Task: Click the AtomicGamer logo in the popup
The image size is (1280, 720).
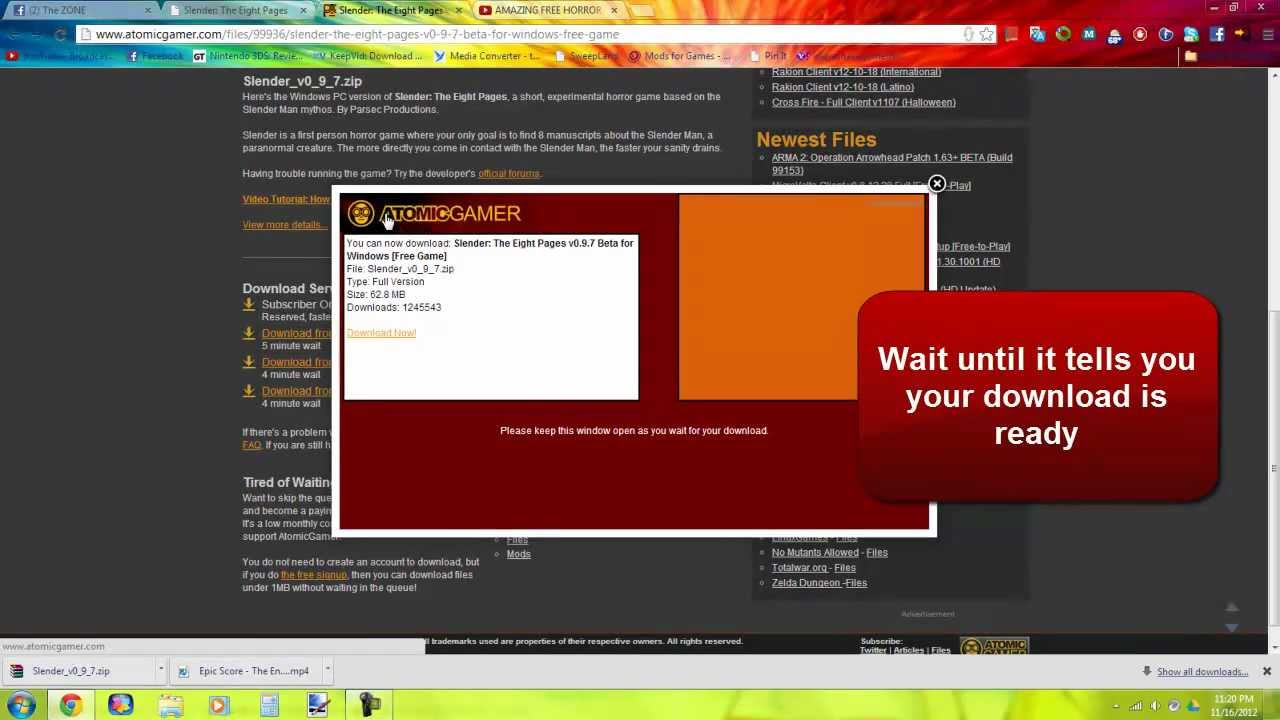Action: pyautogui.click(x=434, y=213)
